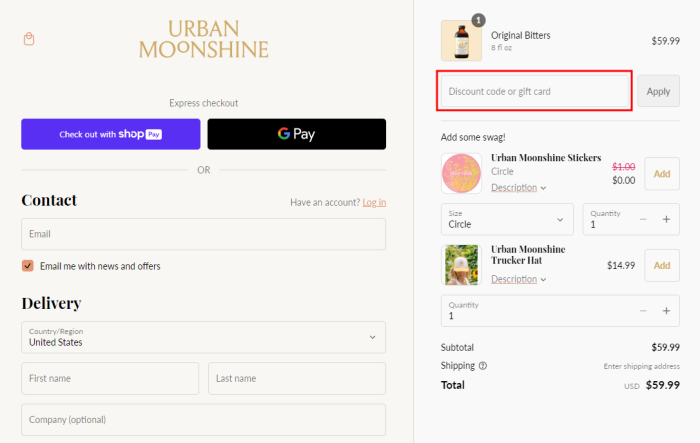Expand the Trucker Hat Description
This screenshot has height=443, width=700.
pos(518,279)
